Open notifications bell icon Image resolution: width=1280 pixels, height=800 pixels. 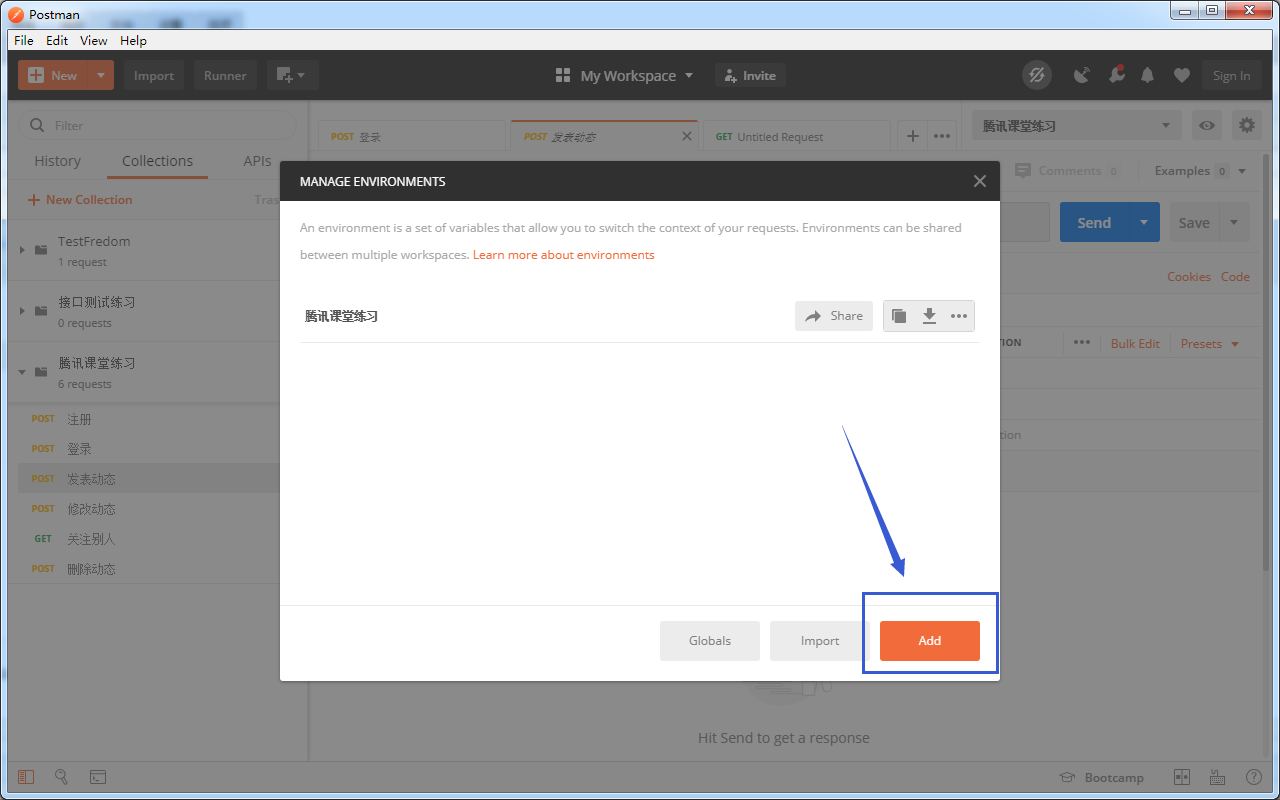[1148, 75]
